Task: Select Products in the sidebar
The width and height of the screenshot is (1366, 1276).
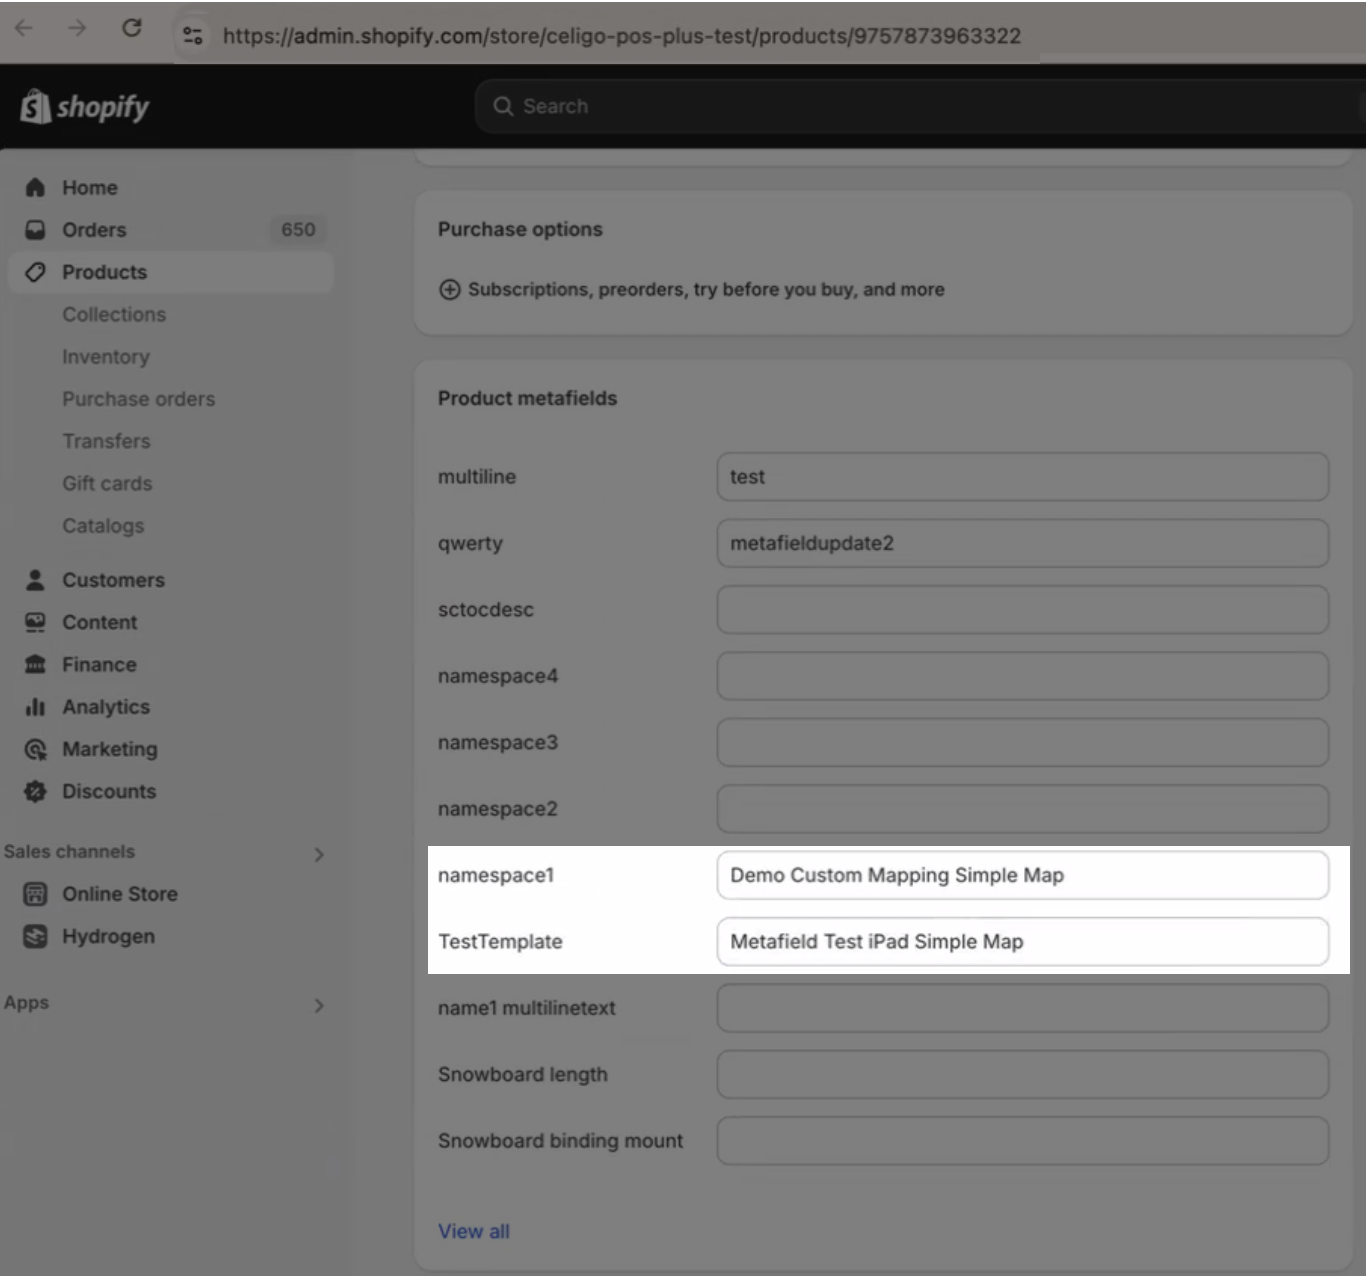Action: point(170,272)
